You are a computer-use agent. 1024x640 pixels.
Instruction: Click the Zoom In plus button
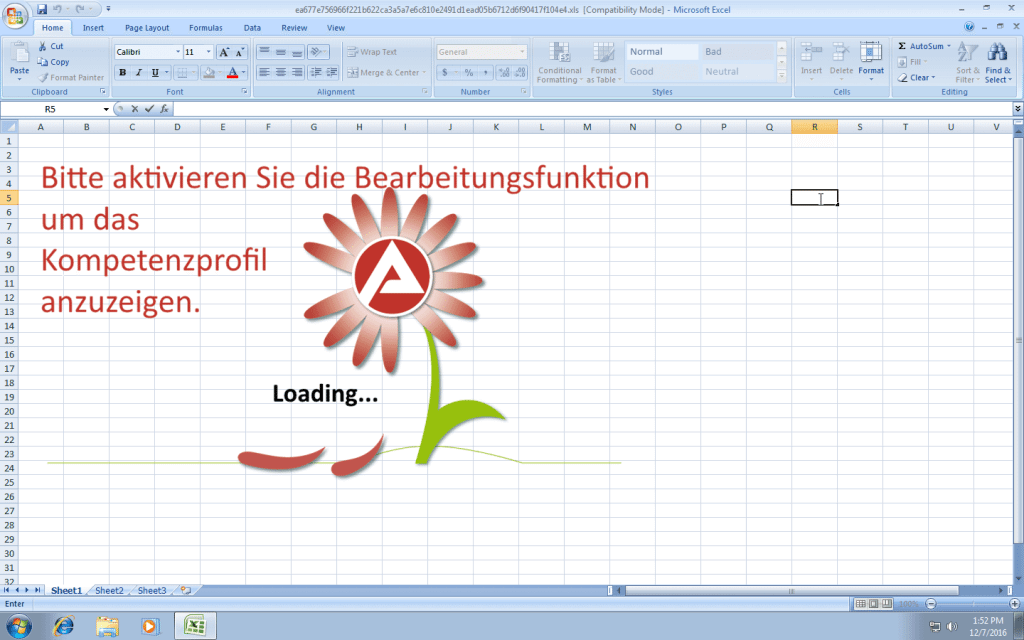[x=1014, y=604]
